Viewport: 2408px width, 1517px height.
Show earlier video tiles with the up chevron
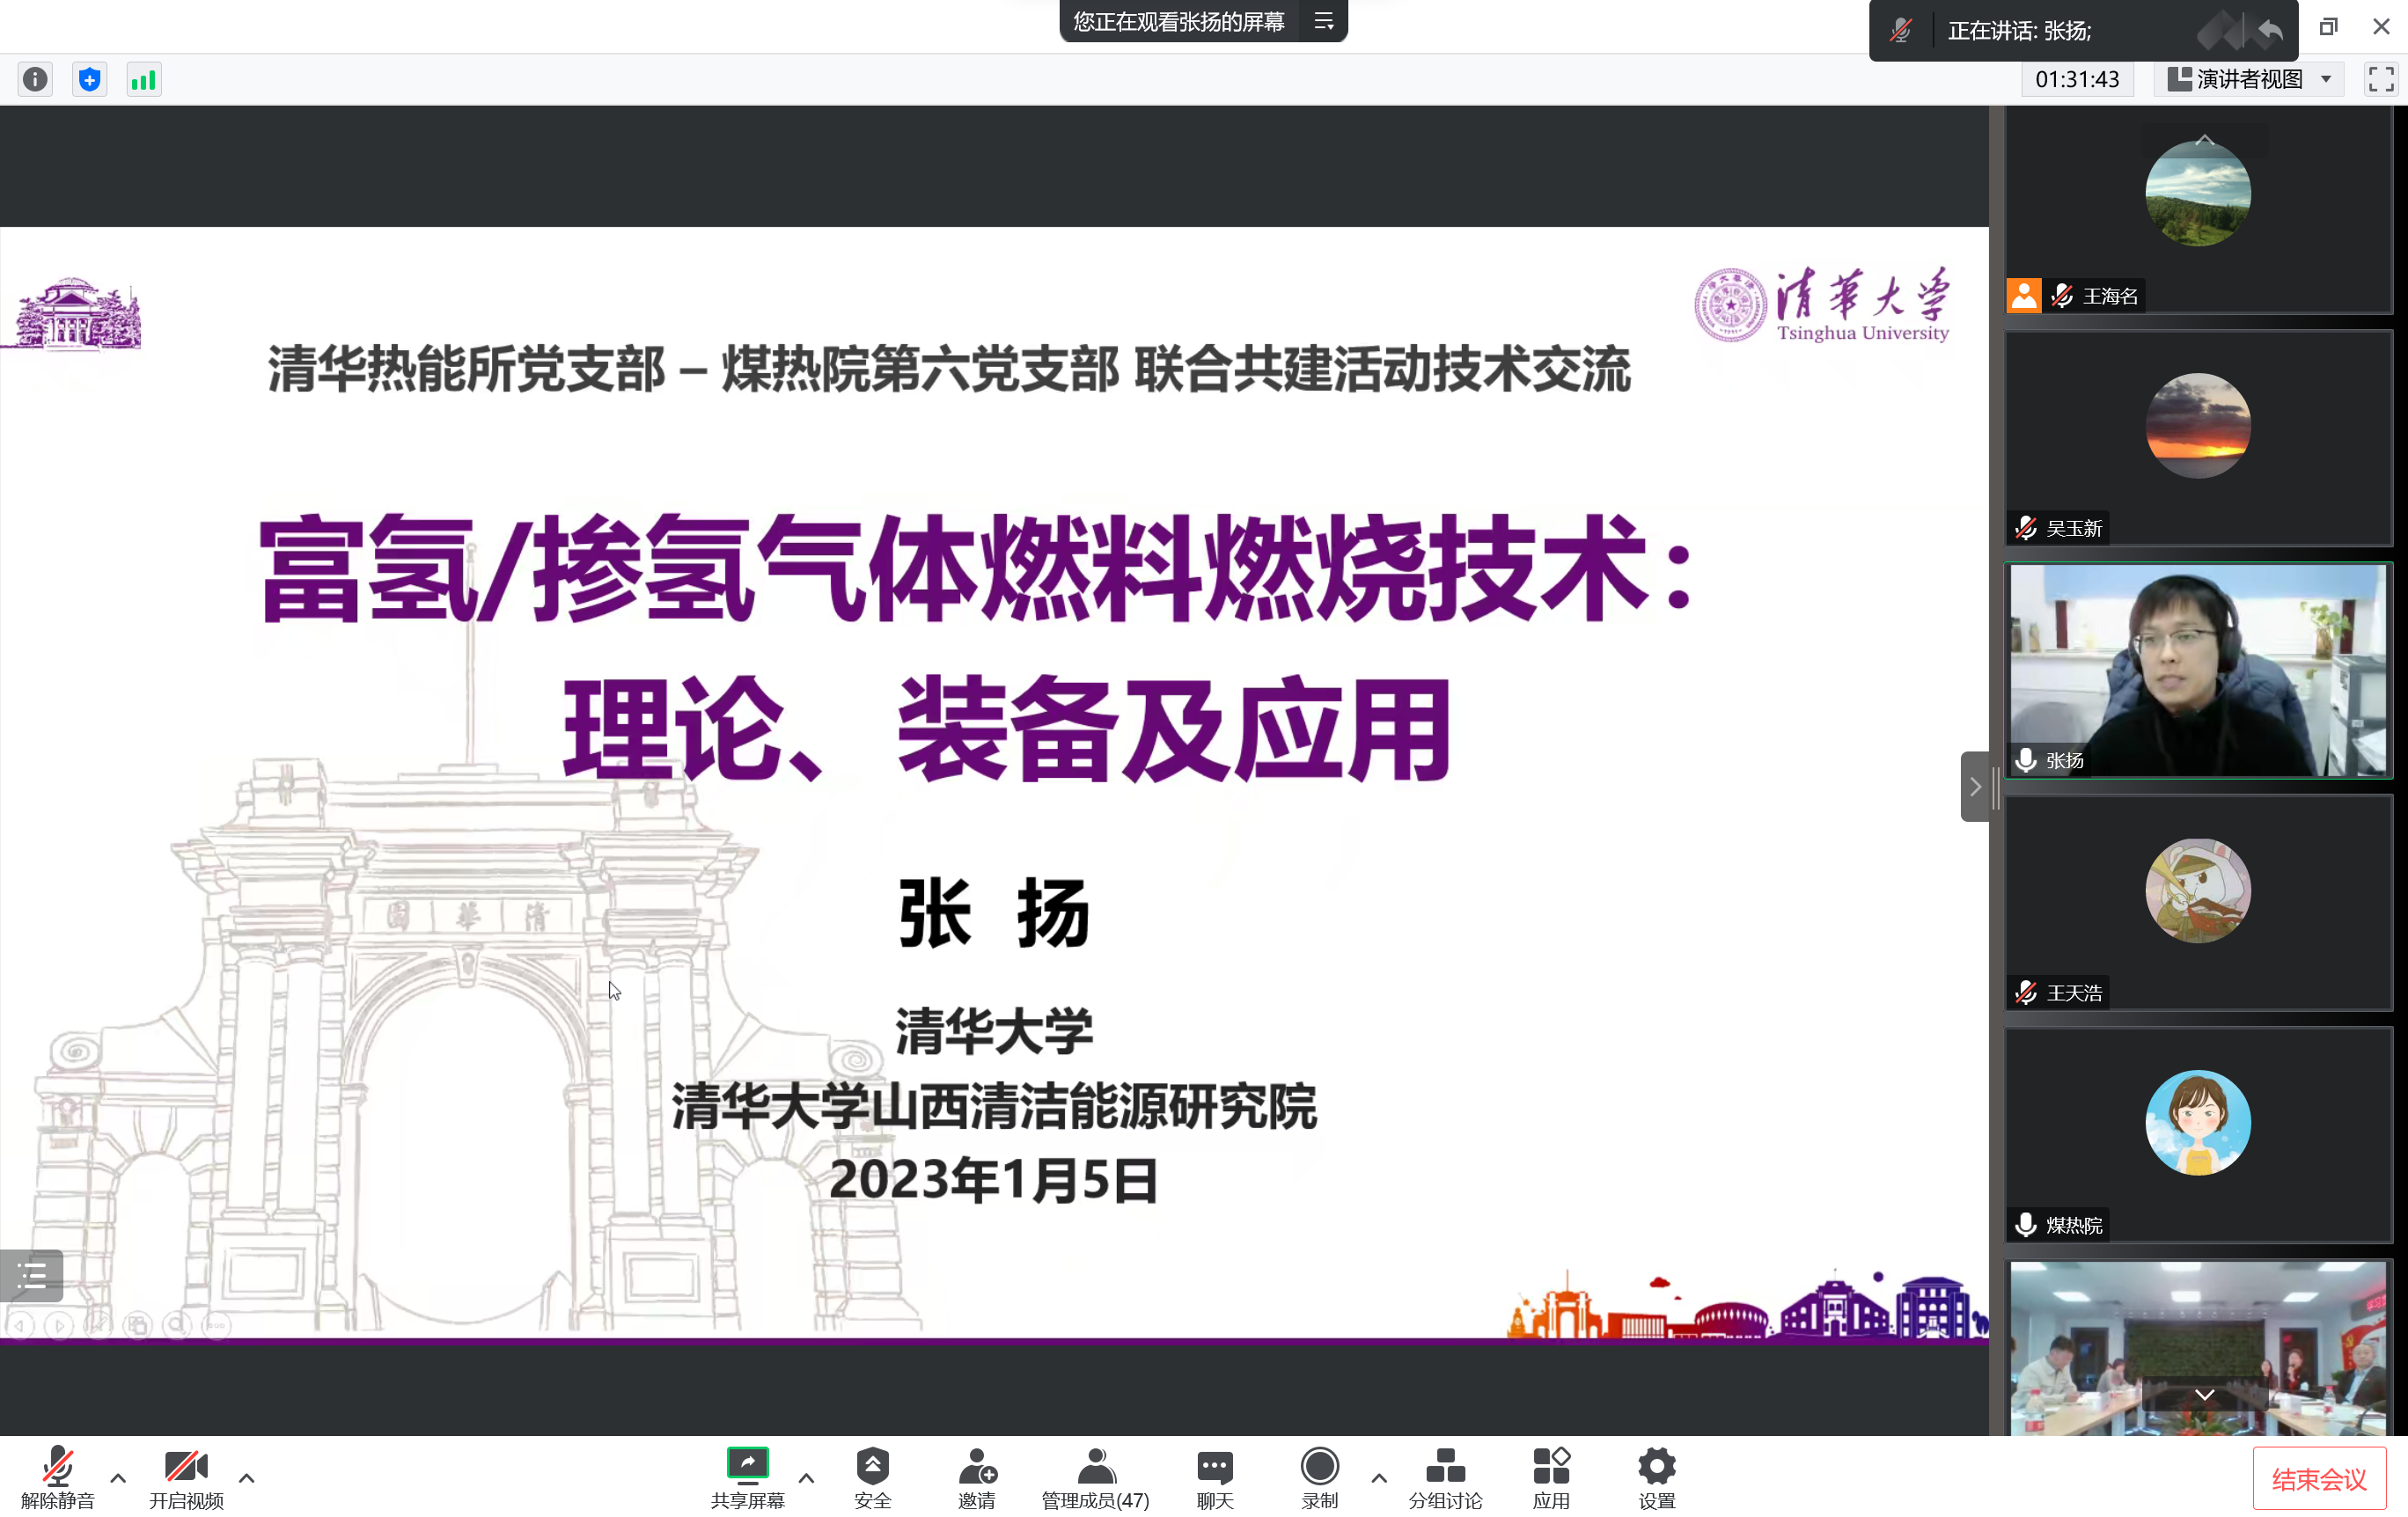[x=2204, y=140]
